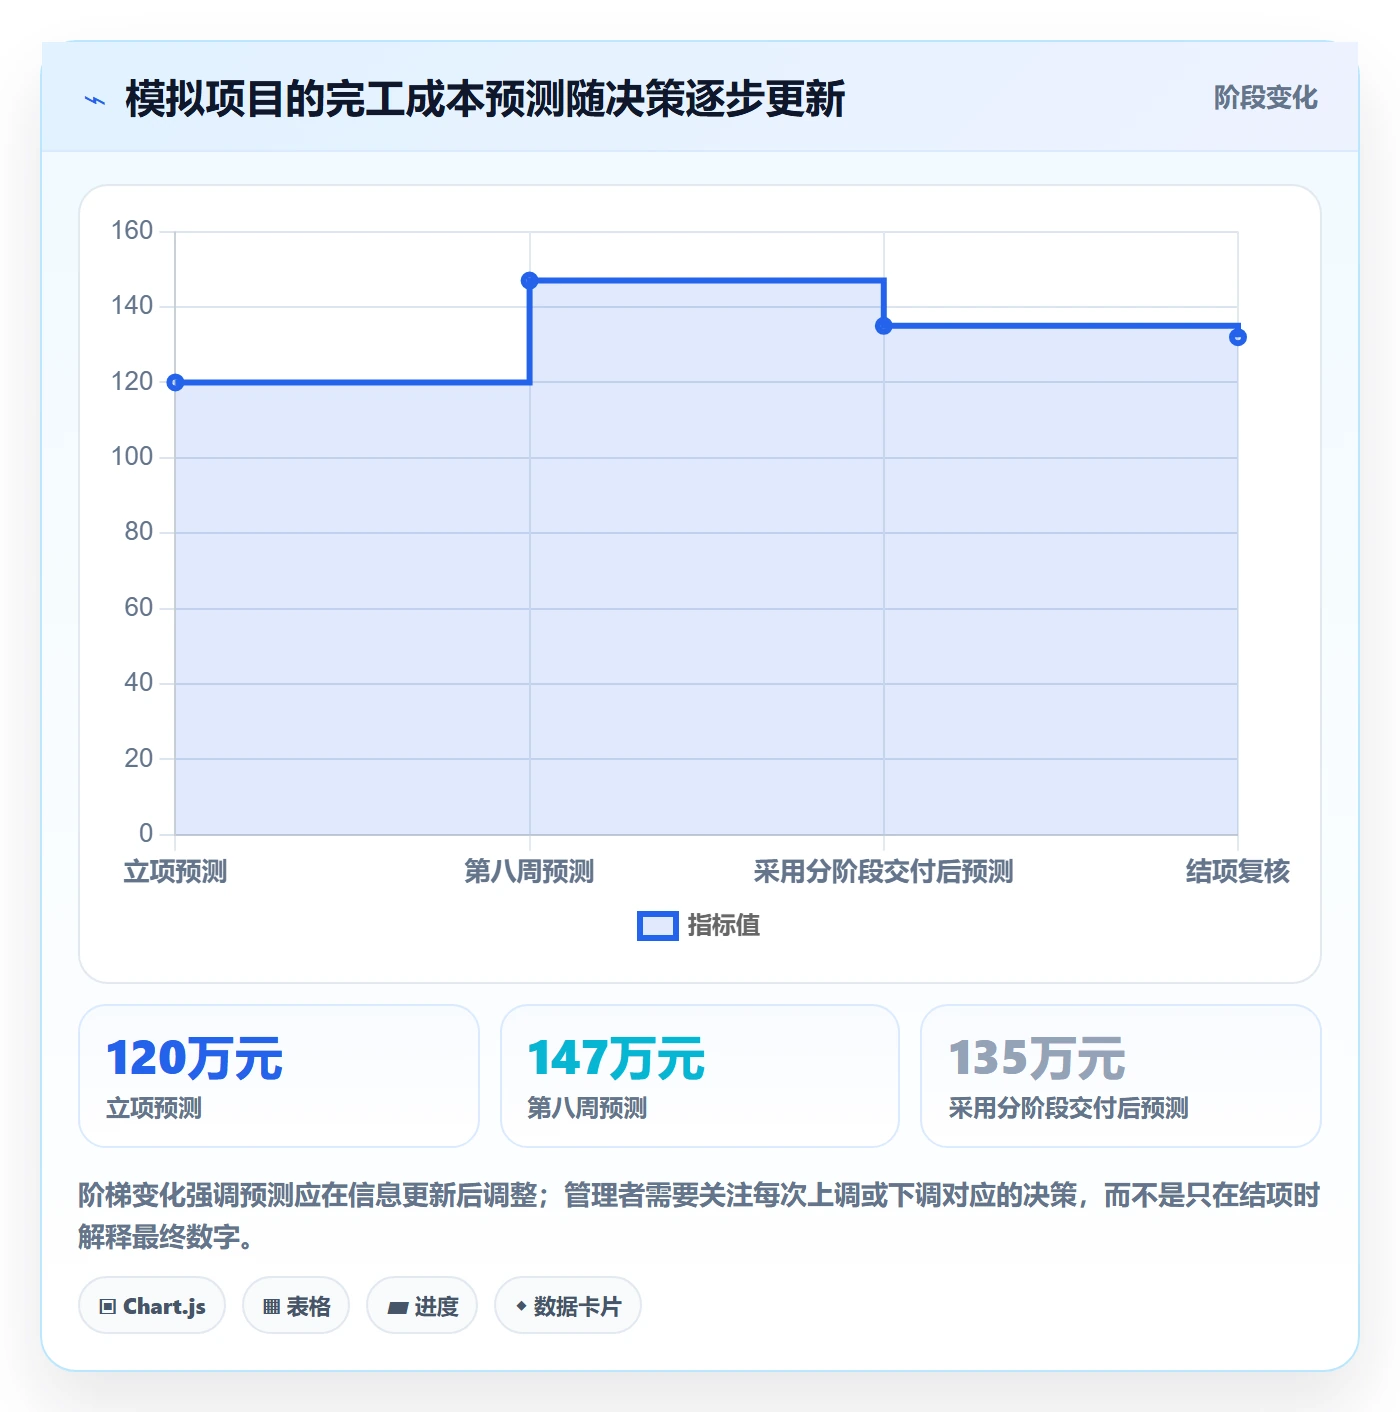
Task: Click the 数据卡片 chip diamond icon
Action: (521, 1306)
